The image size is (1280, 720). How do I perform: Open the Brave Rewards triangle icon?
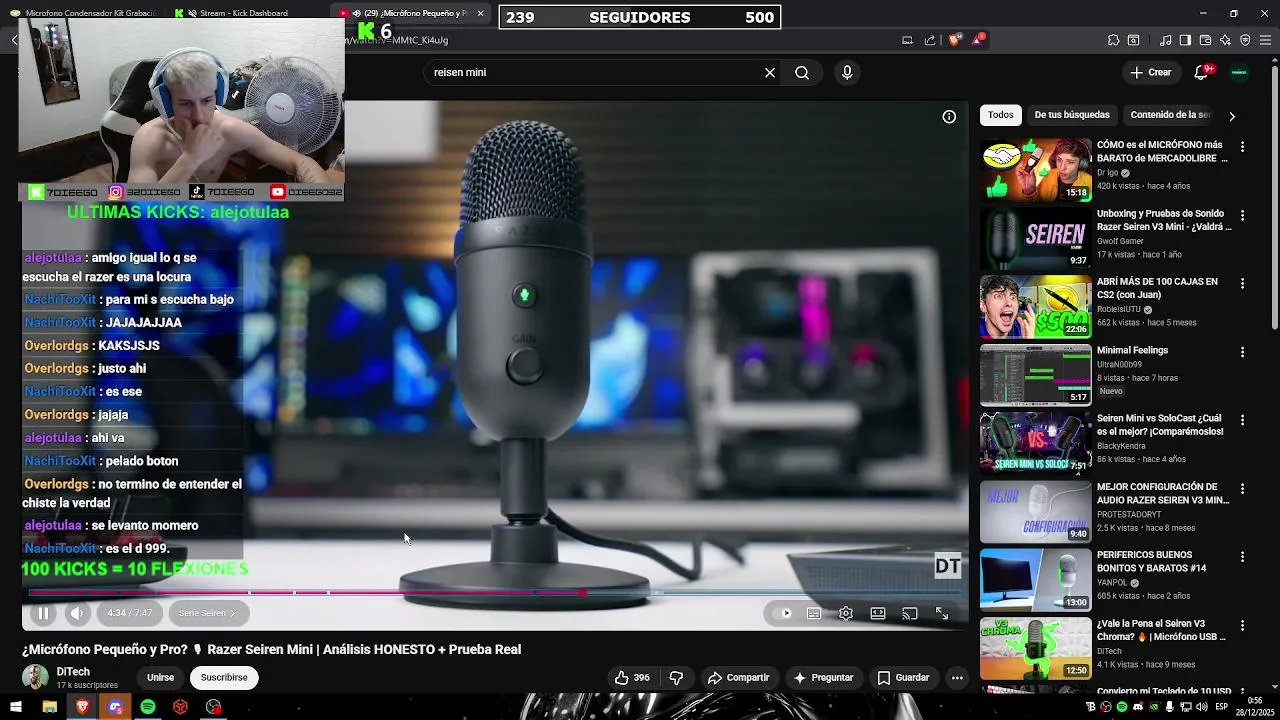[x=978, y=40]
